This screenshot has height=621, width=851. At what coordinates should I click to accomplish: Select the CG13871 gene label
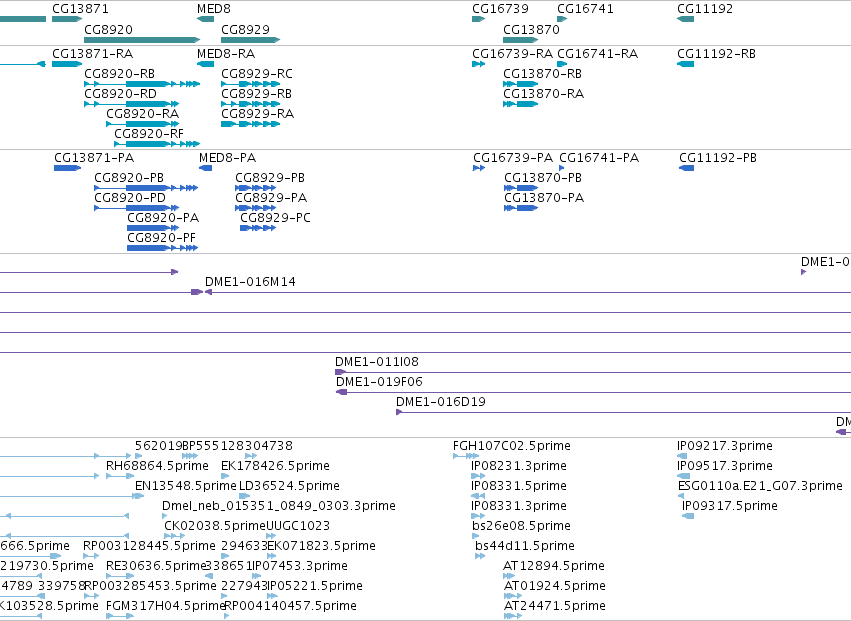(80, 9)
